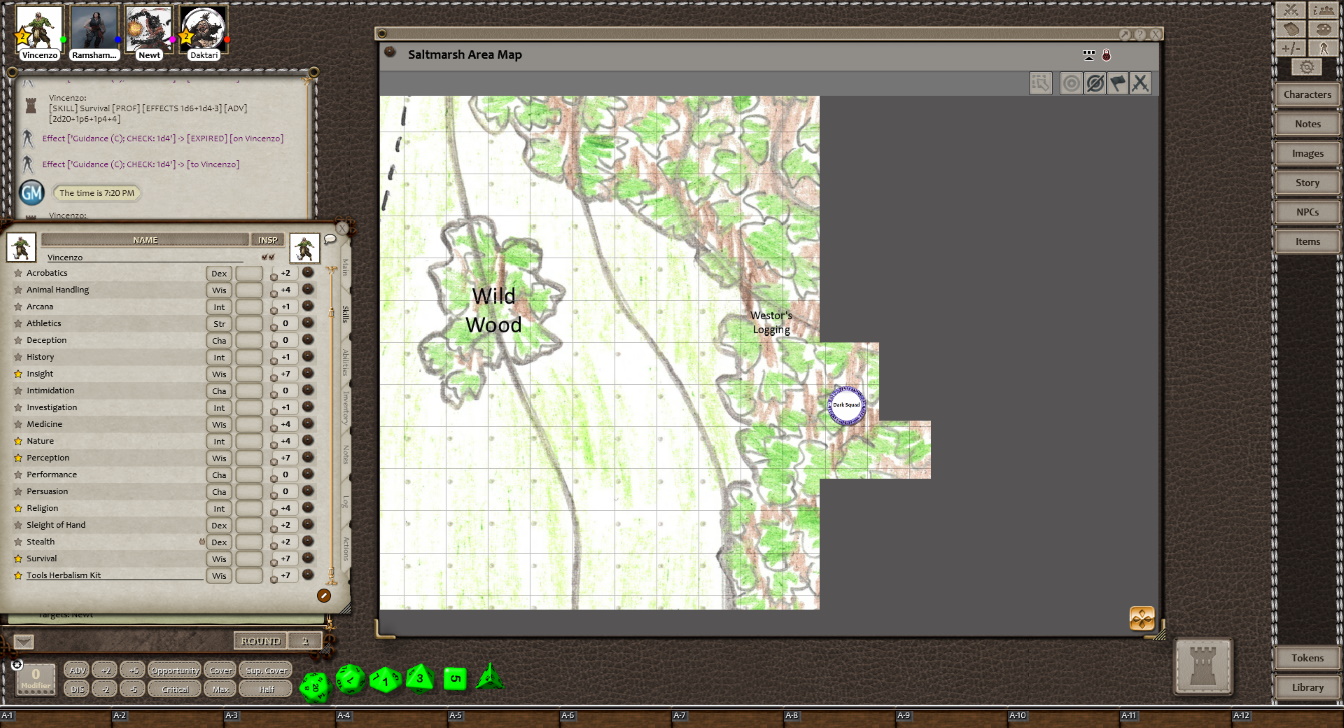Switch to the Inventory tab
This screenshot has width=1344, height=728.
point(346,408)
